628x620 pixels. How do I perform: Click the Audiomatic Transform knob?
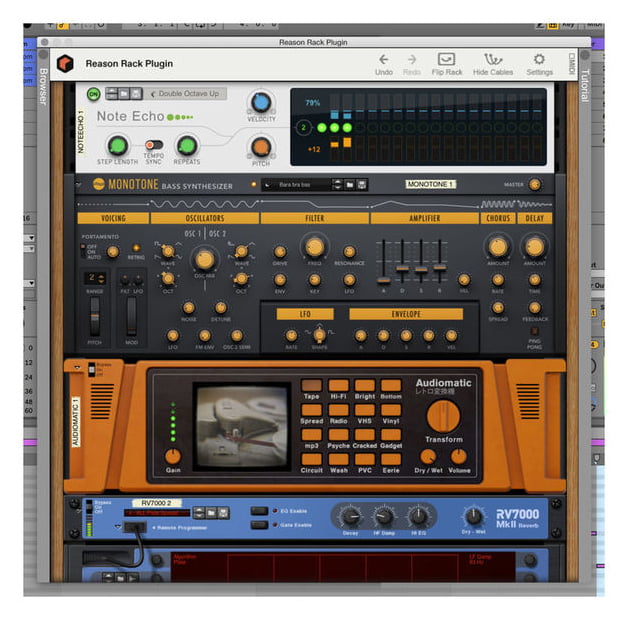[x=443, y=416]
